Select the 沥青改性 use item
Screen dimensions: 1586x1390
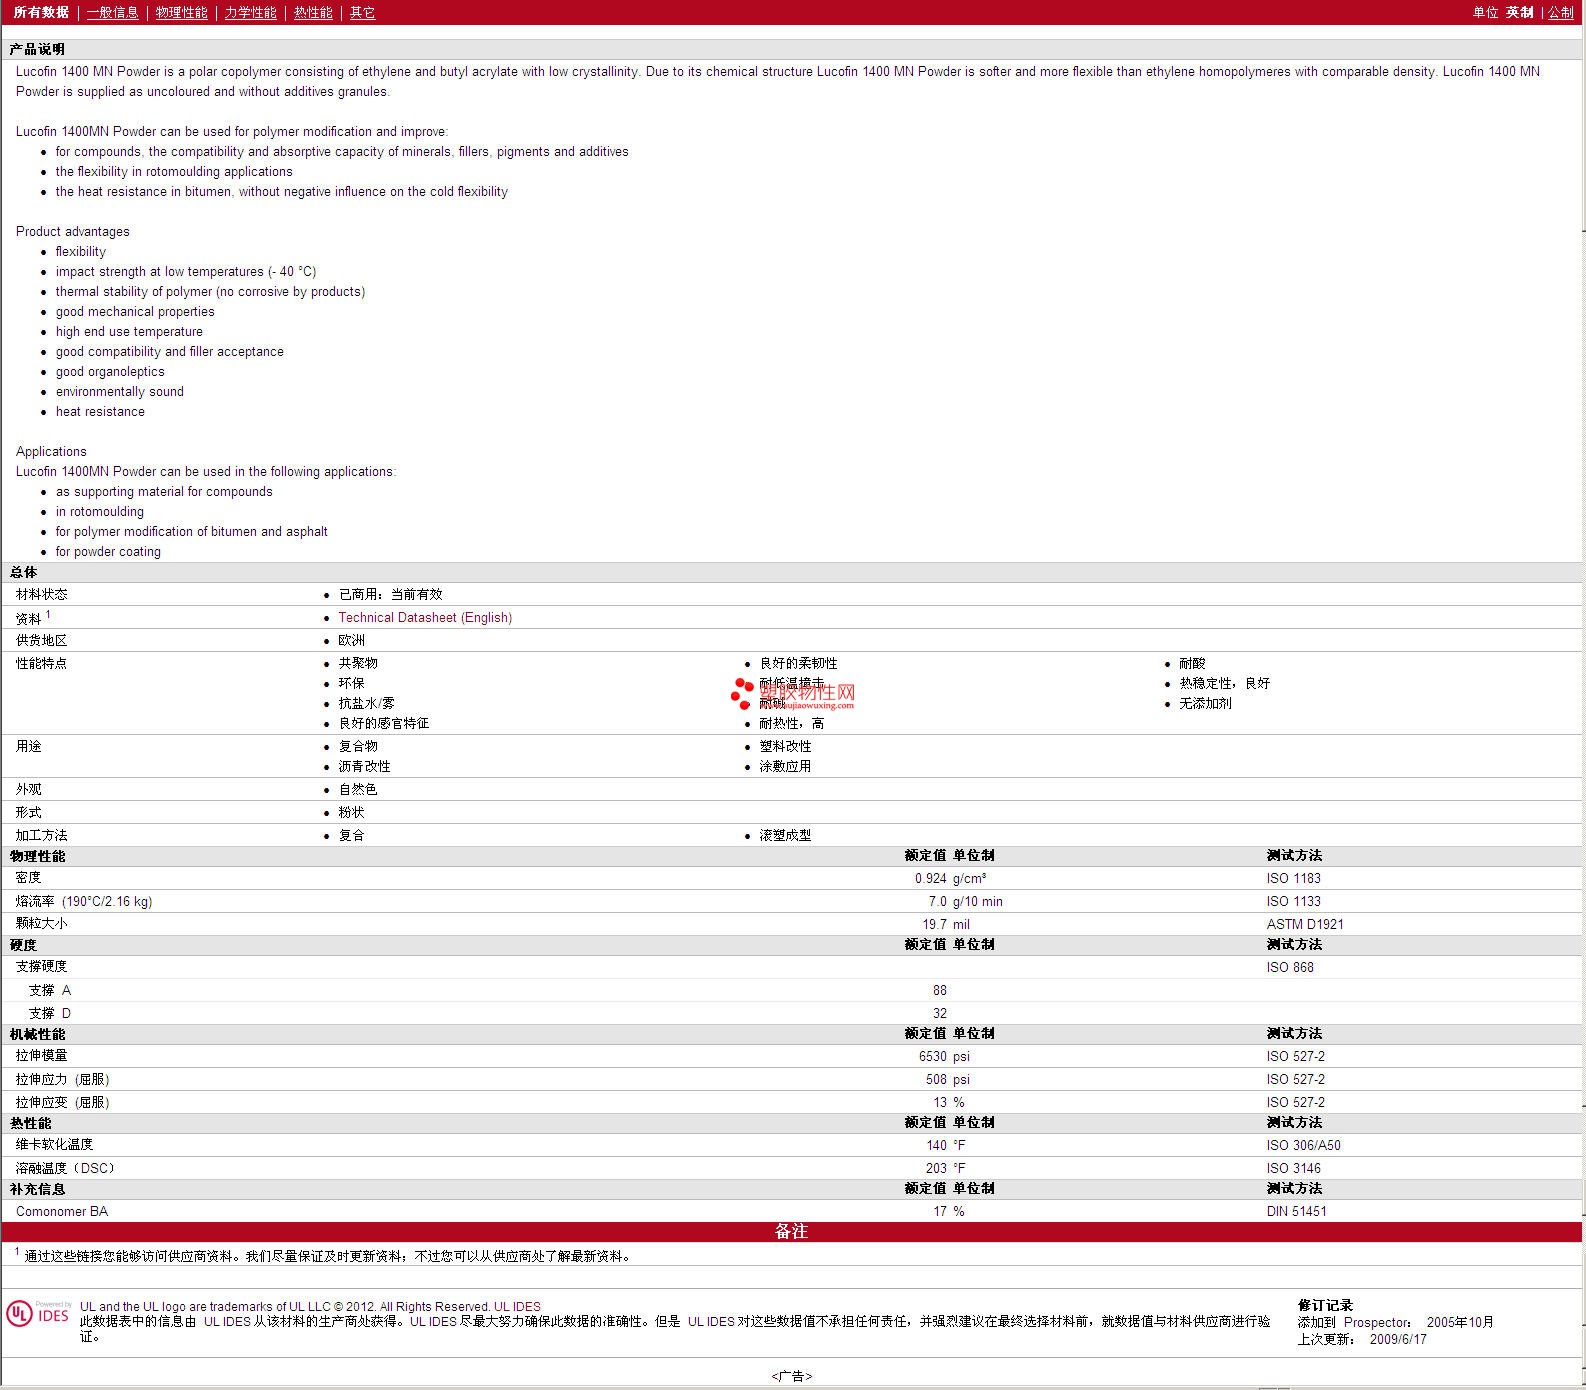[x=364, y=766]
